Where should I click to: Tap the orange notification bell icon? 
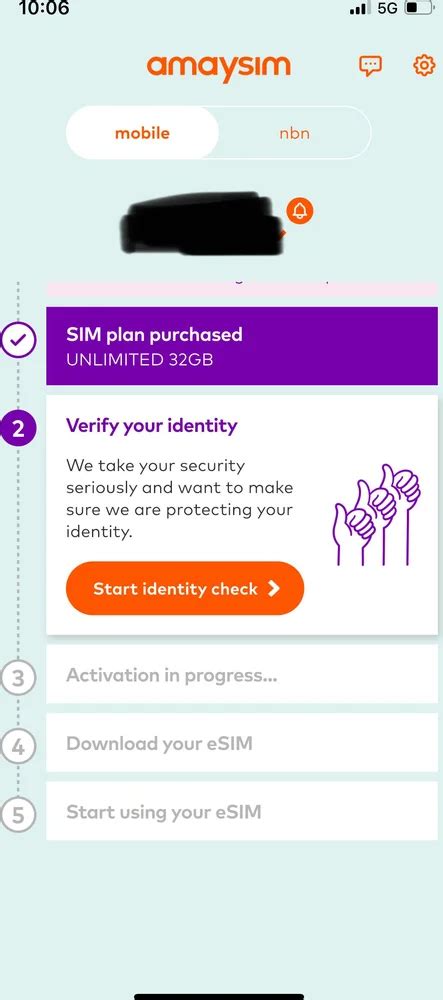click(300, 211)
